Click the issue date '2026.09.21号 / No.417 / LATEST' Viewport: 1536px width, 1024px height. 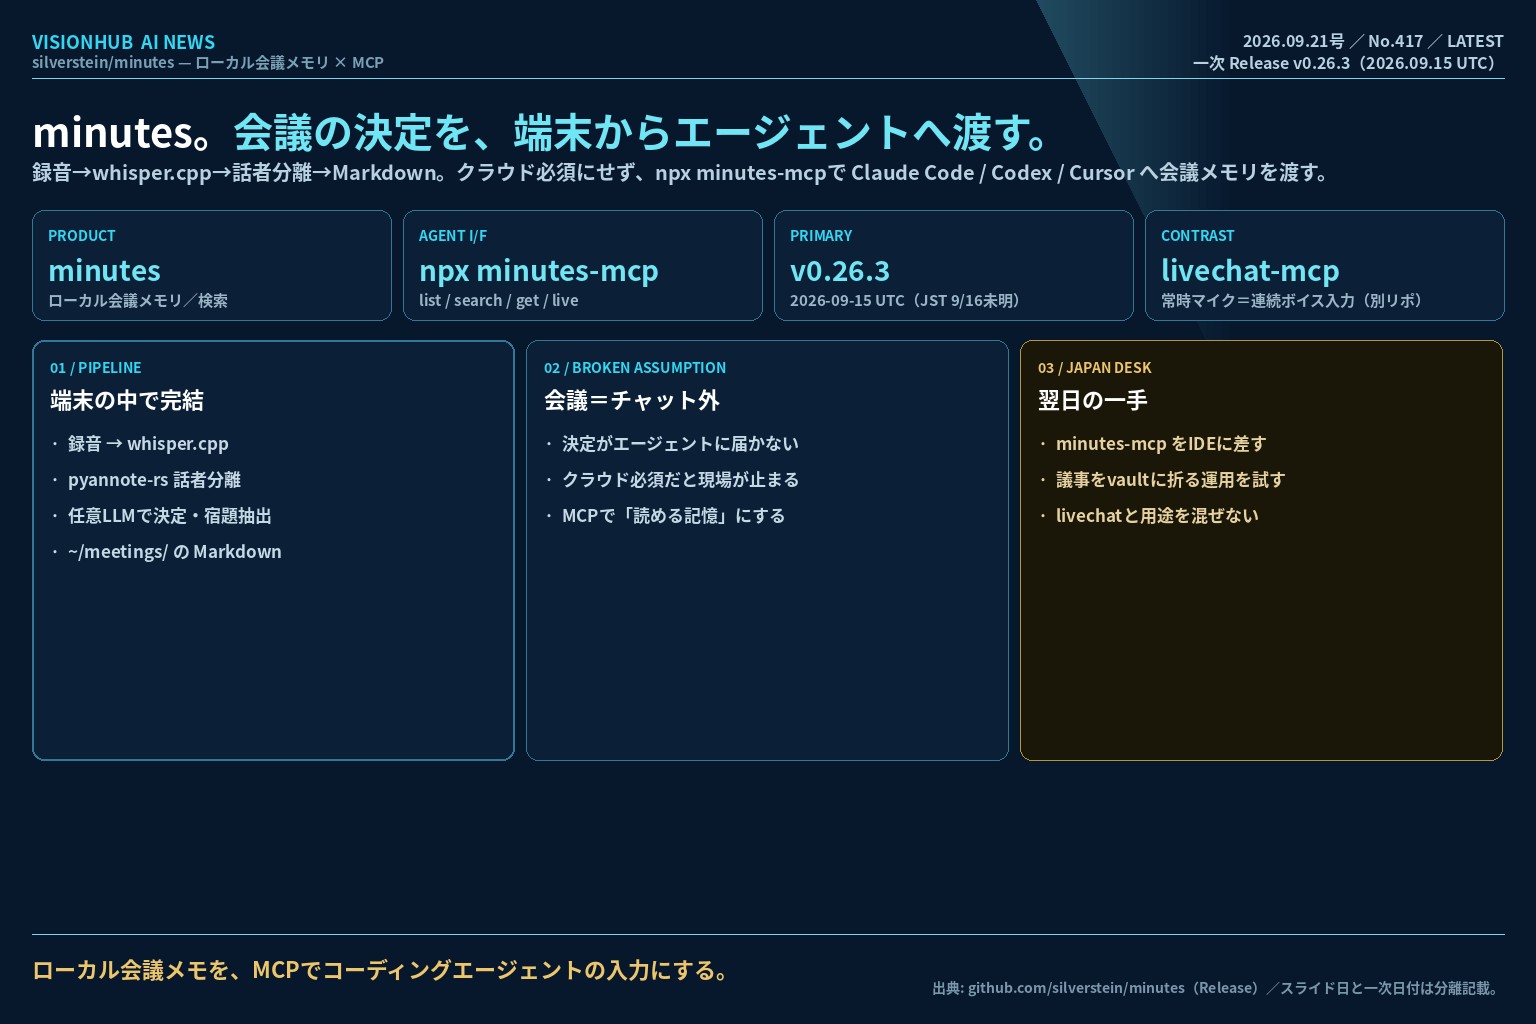[1372, 41]
